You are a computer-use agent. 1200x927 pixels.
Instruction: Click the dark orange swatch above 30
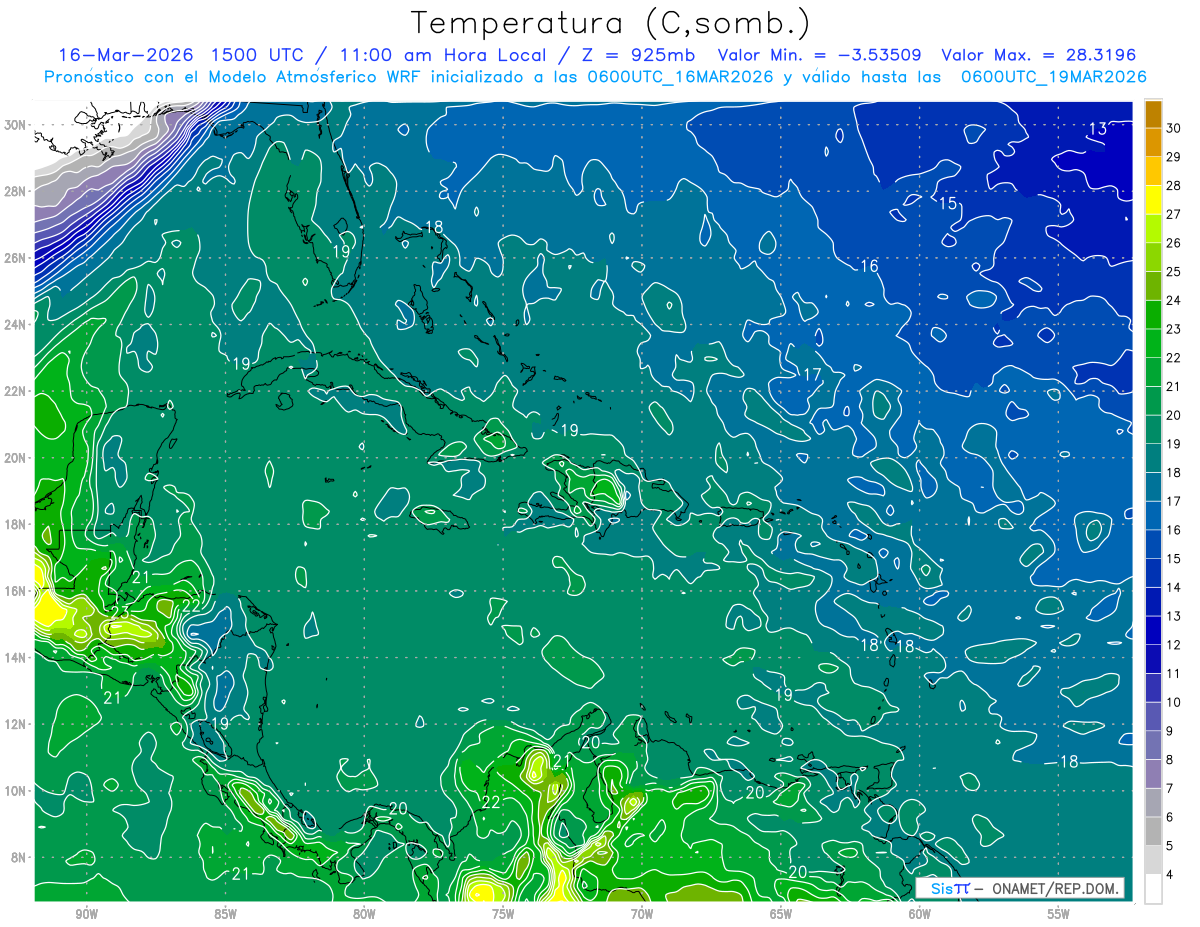coord(1153,113)
